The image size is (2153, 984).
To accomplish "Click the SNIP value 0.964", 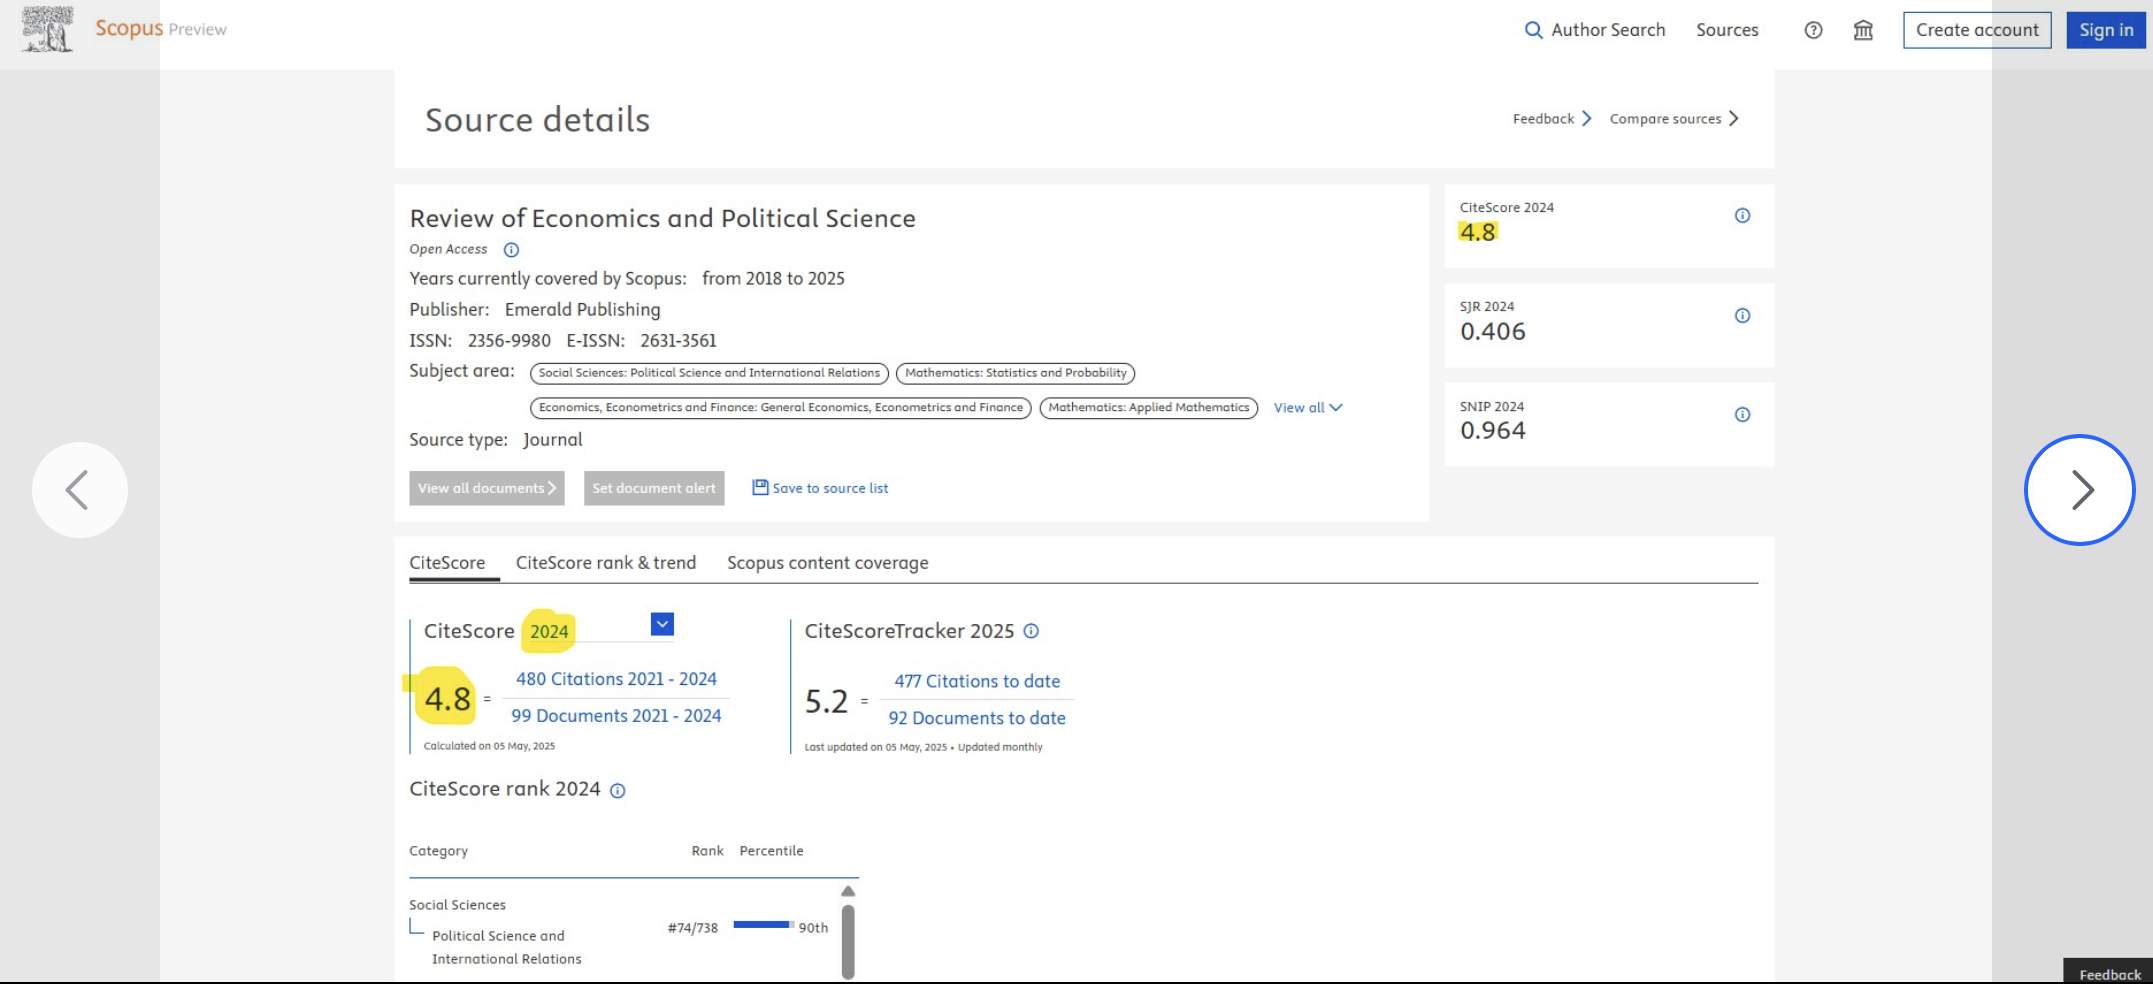I will pos(1492,431).
